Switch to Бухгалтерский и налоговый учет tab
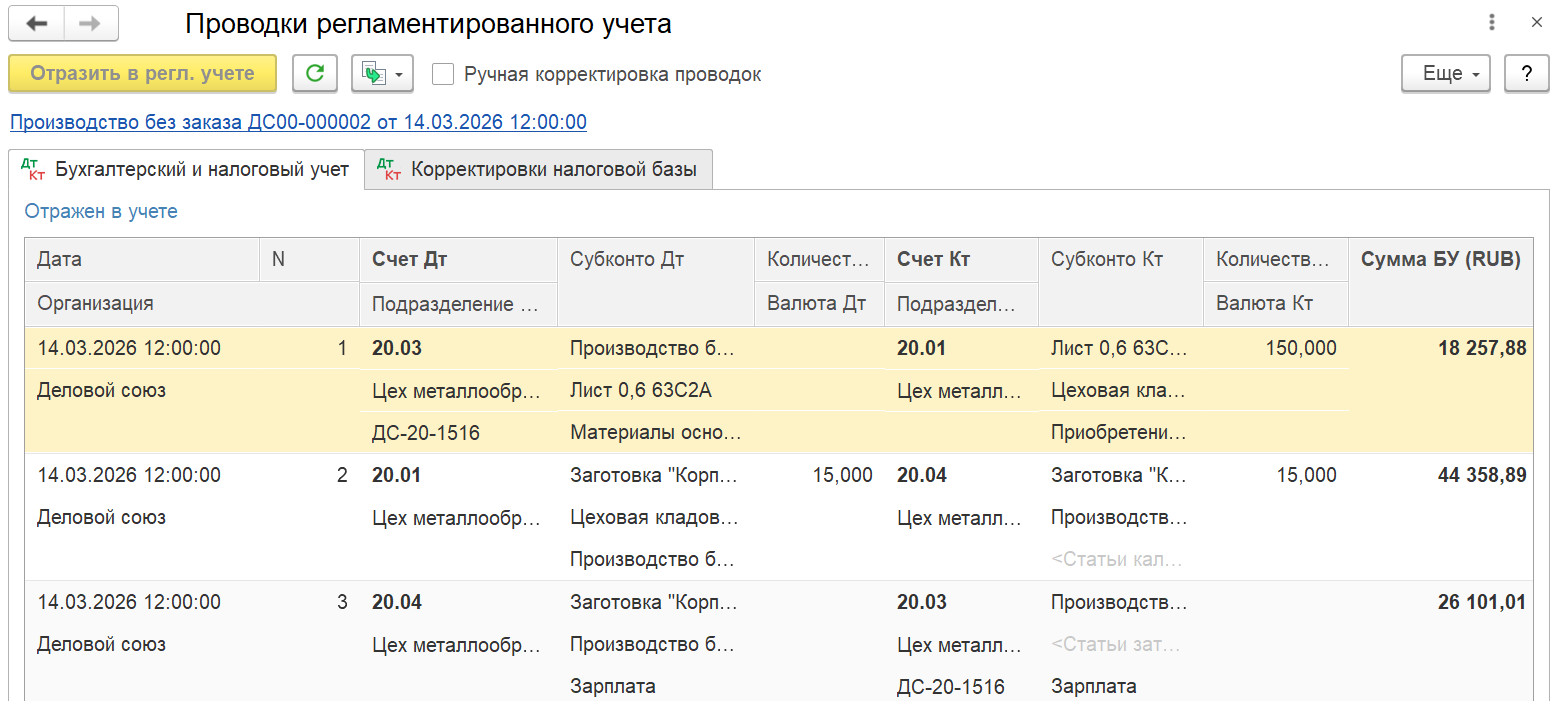Viewport: 1564px width, 701px height. (x=186, y=170)
